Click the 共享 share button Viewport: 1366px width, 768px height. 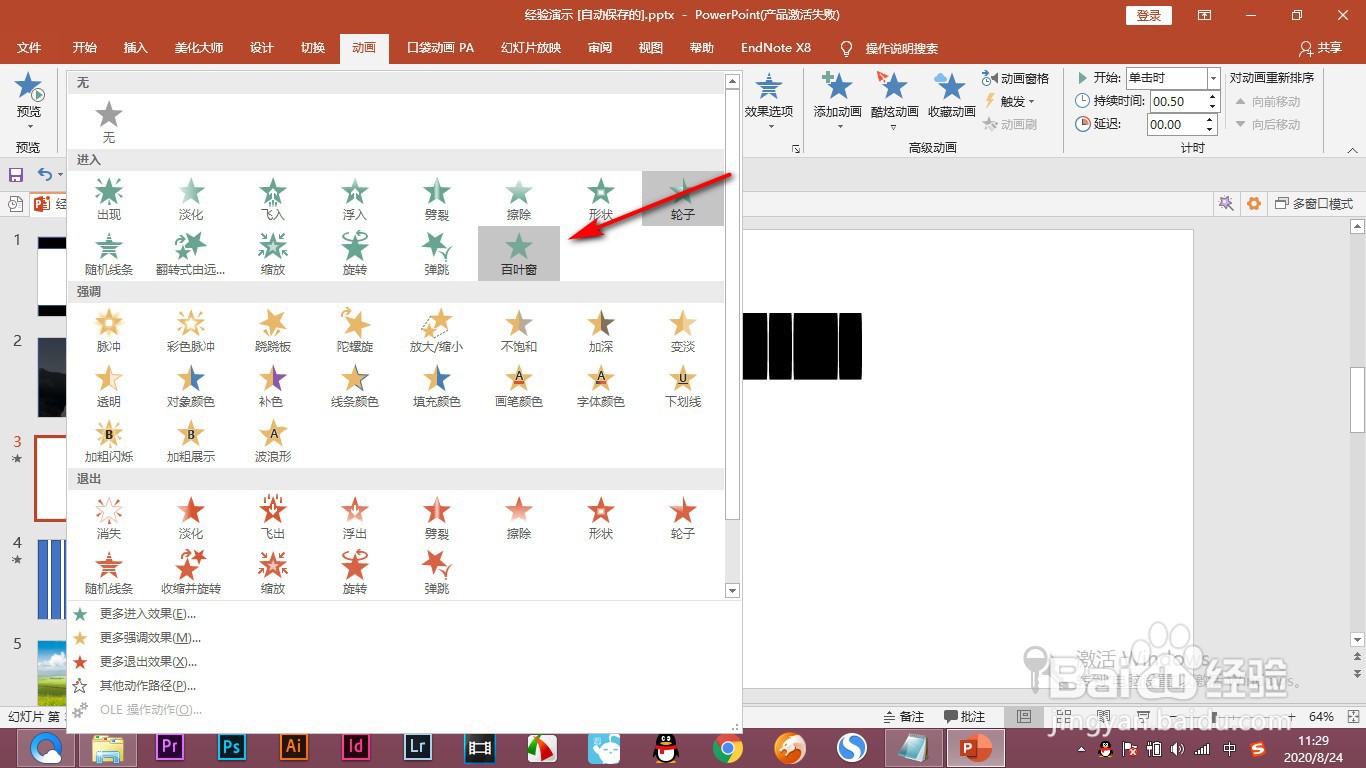coord(1320,48)
